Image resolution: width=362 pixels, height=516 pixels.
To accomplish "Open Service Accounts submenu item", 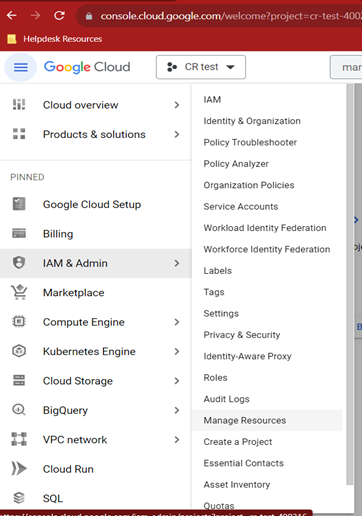I will (241, 206).
